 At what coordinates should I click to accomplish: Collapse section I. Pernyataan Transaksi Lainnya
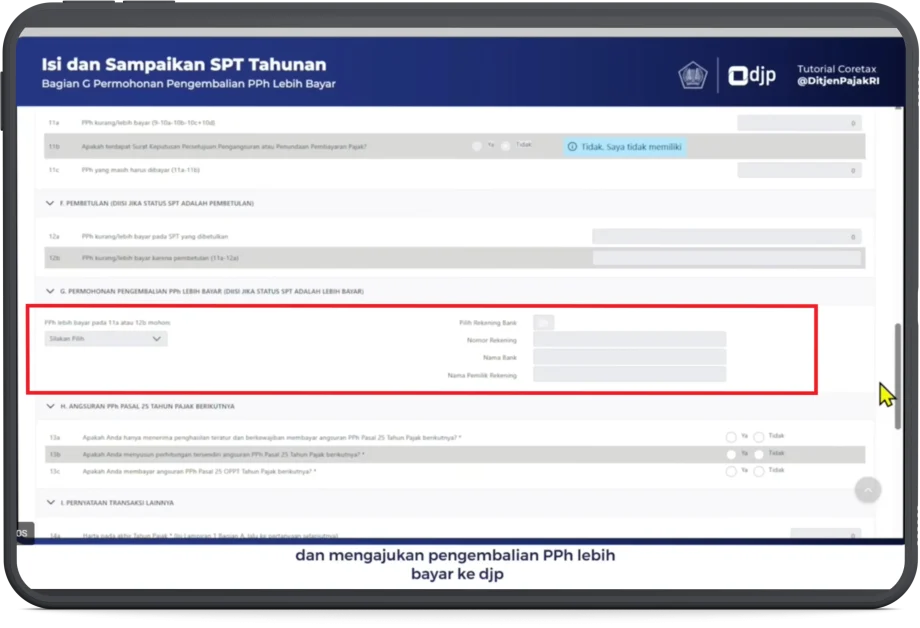click(50, 502)
